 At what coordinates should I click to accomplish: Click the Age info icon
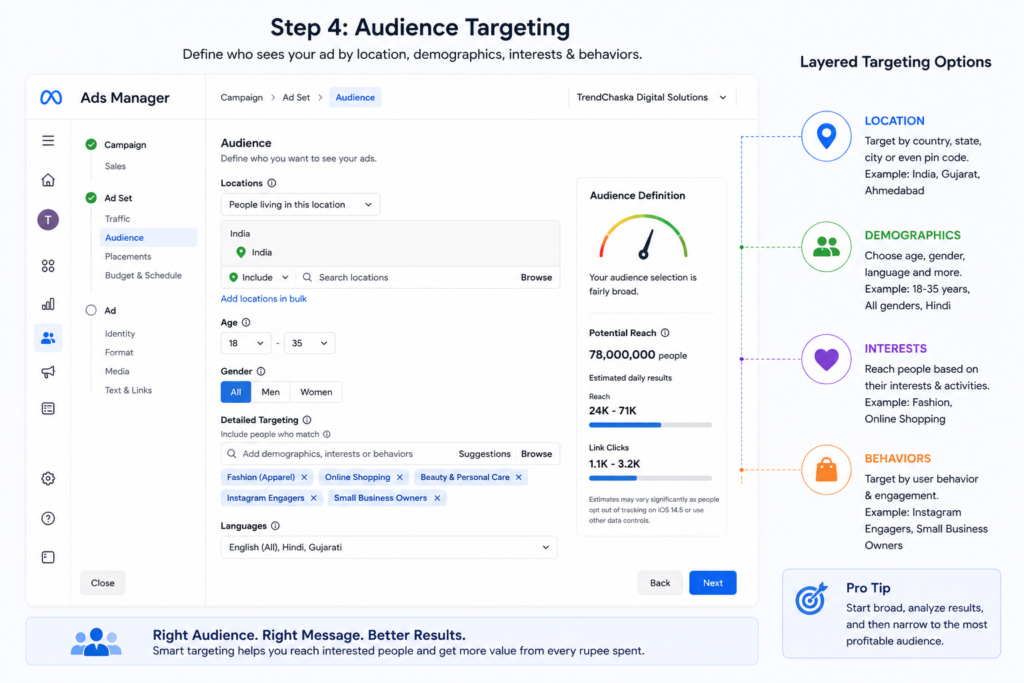246,322
